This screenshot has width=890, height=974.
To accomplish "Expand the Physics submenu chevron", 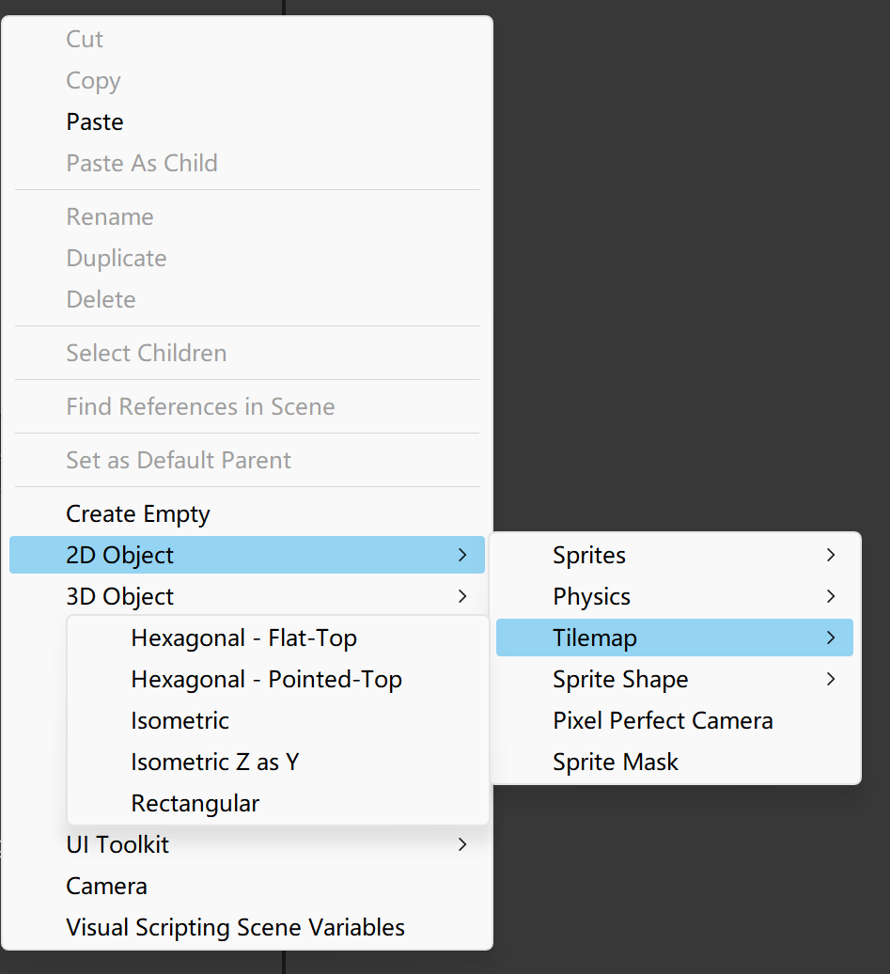I will 831,596.
